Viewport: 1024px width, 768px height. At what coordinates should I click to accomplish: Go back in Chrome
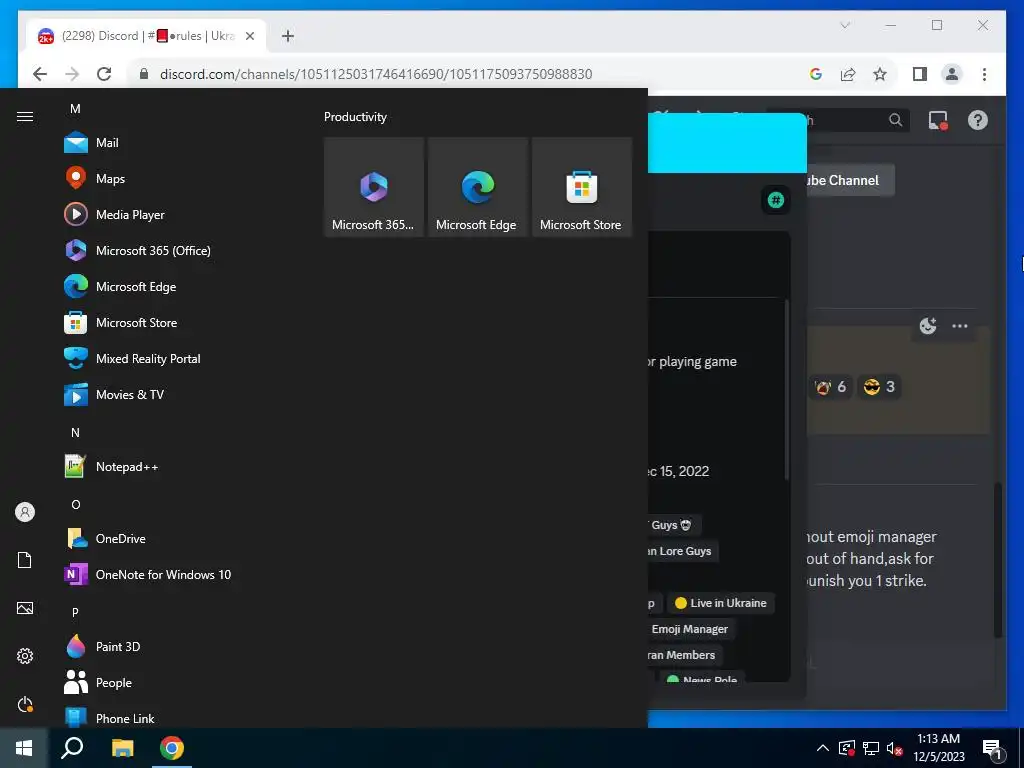40,74
